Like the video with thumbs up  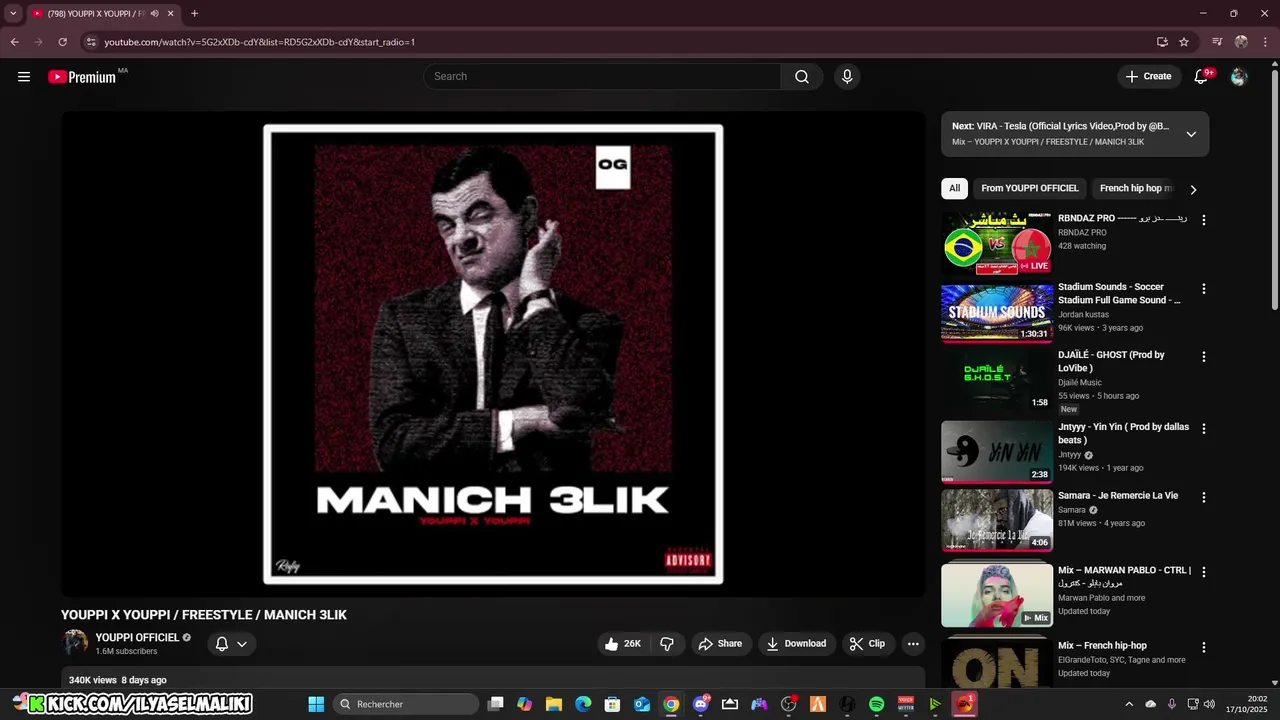(x=624, y=644)
